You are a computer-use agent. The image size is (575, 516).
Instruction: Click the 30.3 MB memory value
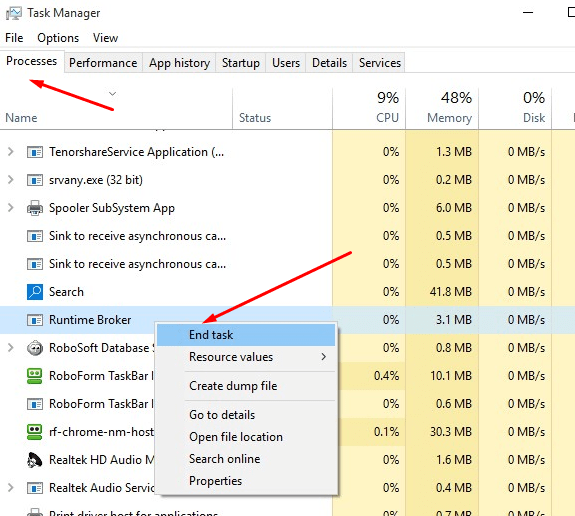(x=451, y=432)
